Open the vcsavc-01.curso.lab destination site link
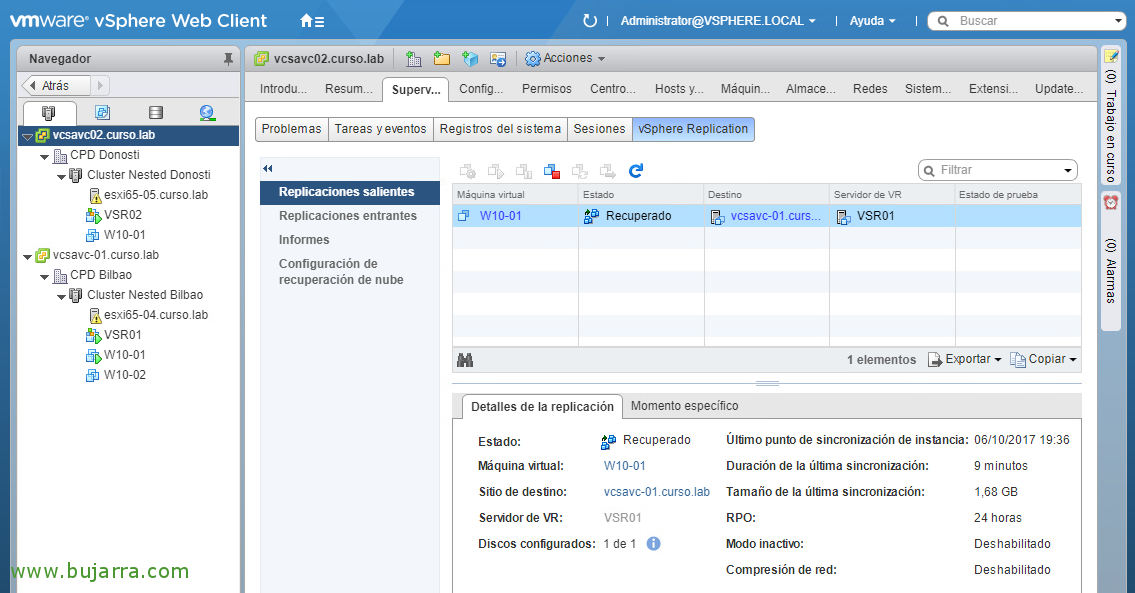Image resolution: width=1135 pixels, height=593 pixels. click(x=657, y=492)
